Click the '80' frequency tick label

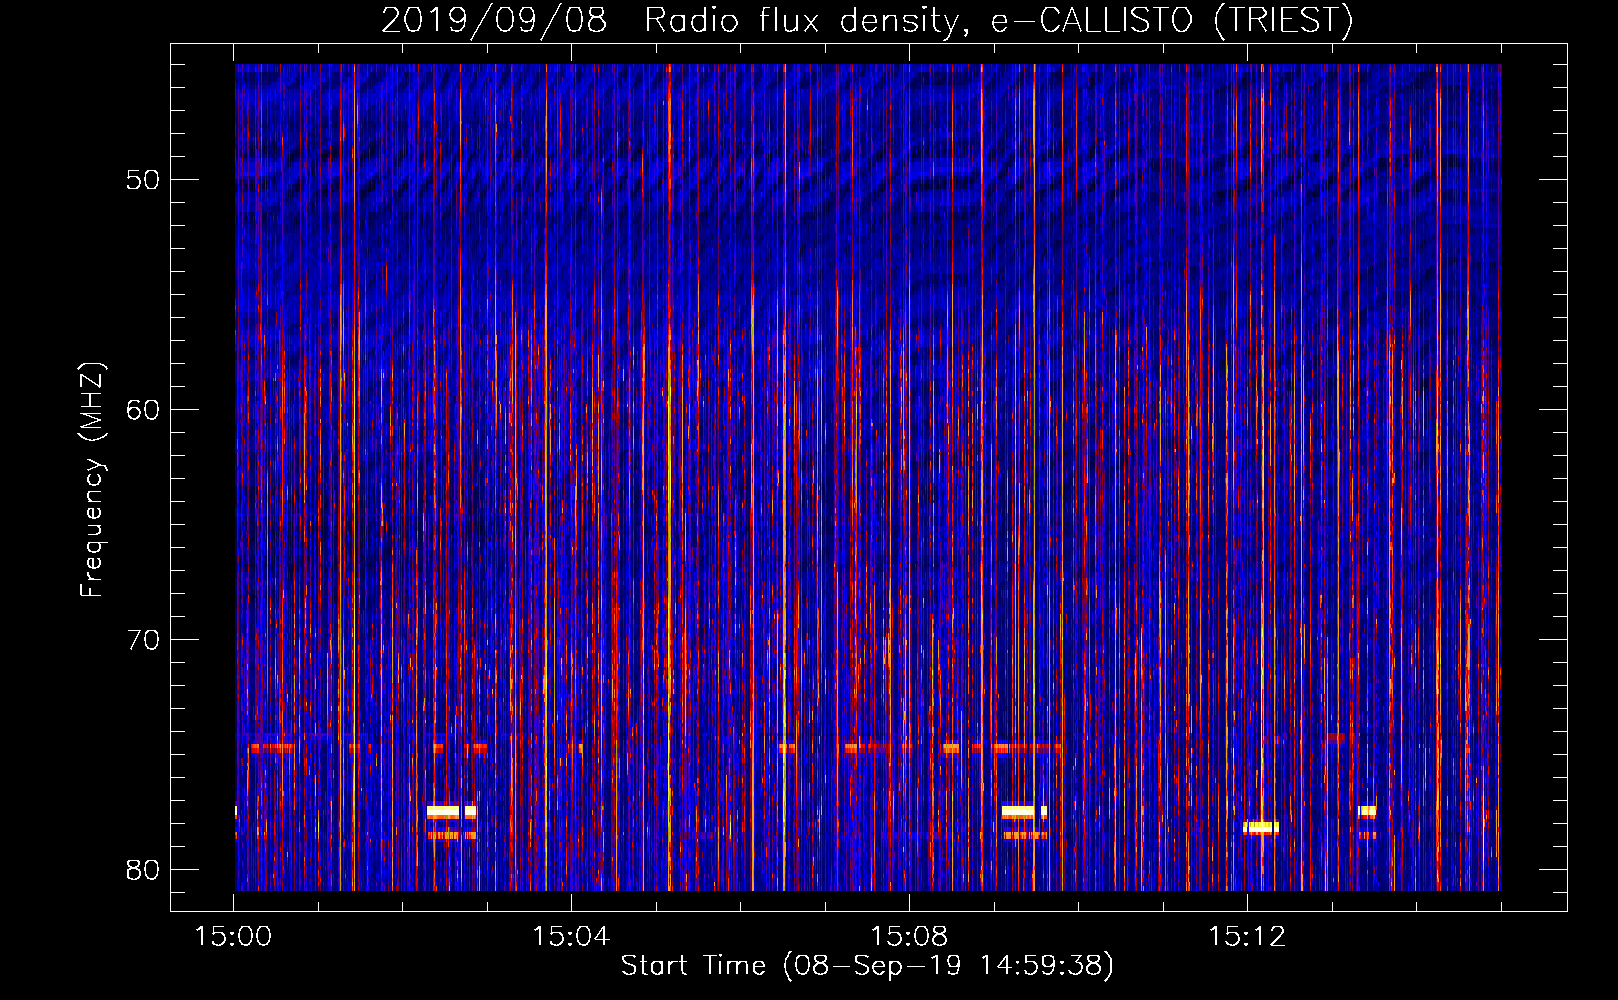pyautogui.click(x=144, y=870)
